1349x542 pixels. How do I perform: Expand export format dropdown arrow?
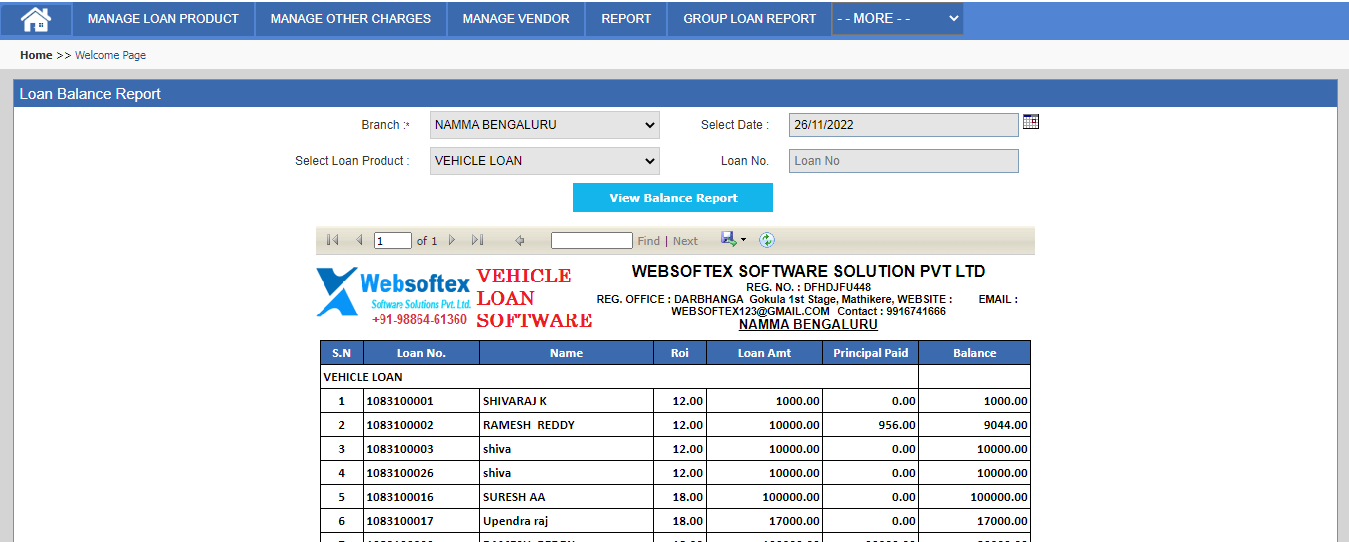pos(743,240)
